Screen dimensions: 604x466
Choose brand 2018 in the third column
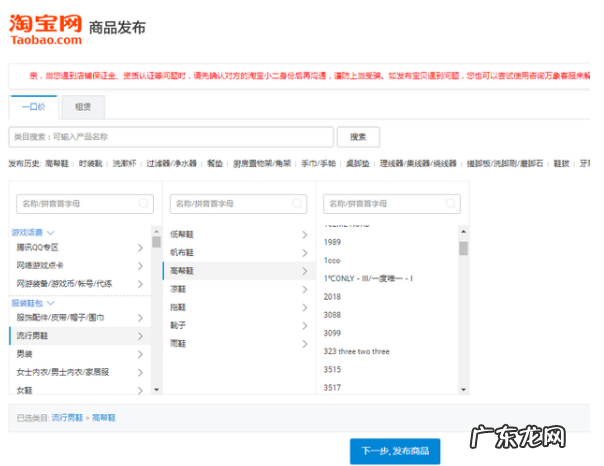(x=332, y=297)
